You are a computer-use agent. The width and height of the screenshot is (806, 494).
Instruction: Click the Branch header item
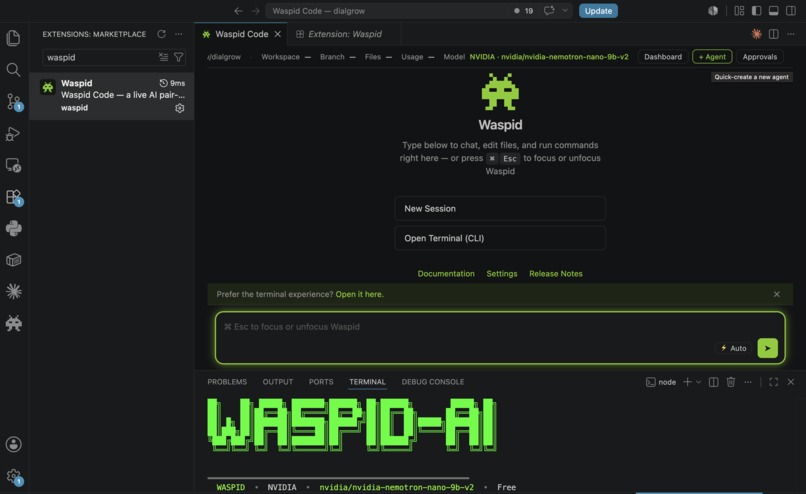click(337, 57)
